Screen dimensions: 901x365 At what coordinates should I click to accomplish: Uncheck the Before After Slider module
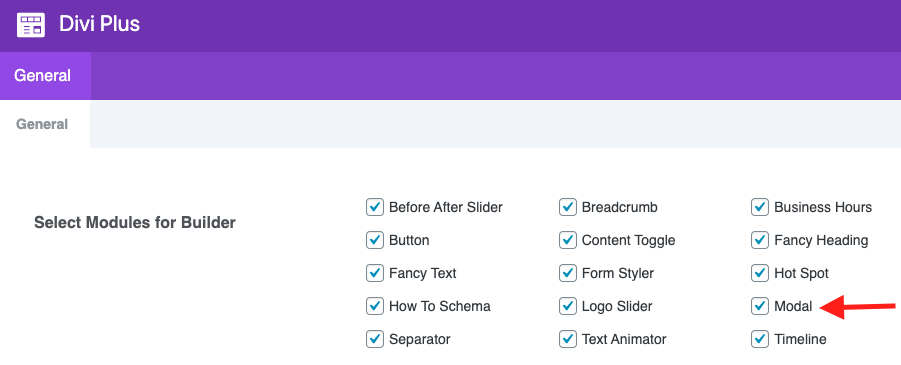click(375, 207)
